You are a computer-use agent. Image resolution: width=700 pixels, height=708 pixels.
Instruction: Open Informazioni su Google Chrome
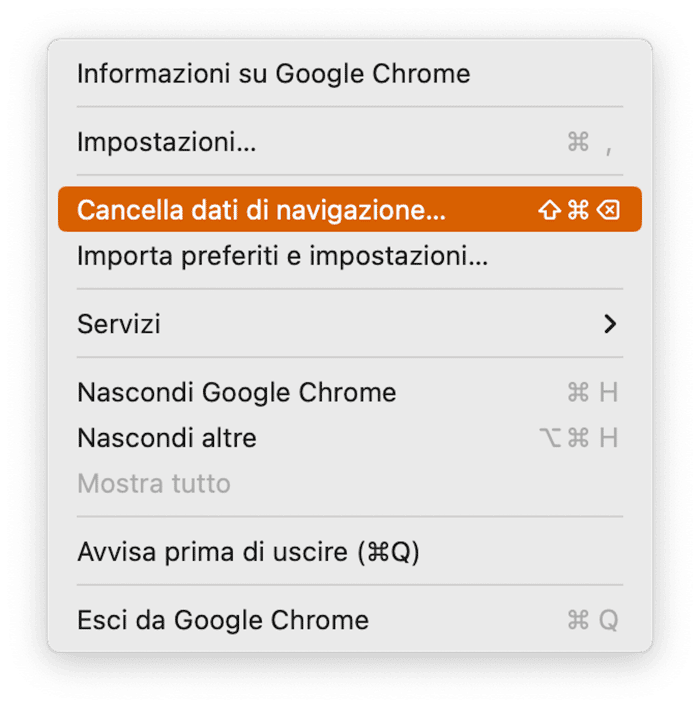click(x=350, y=74)
